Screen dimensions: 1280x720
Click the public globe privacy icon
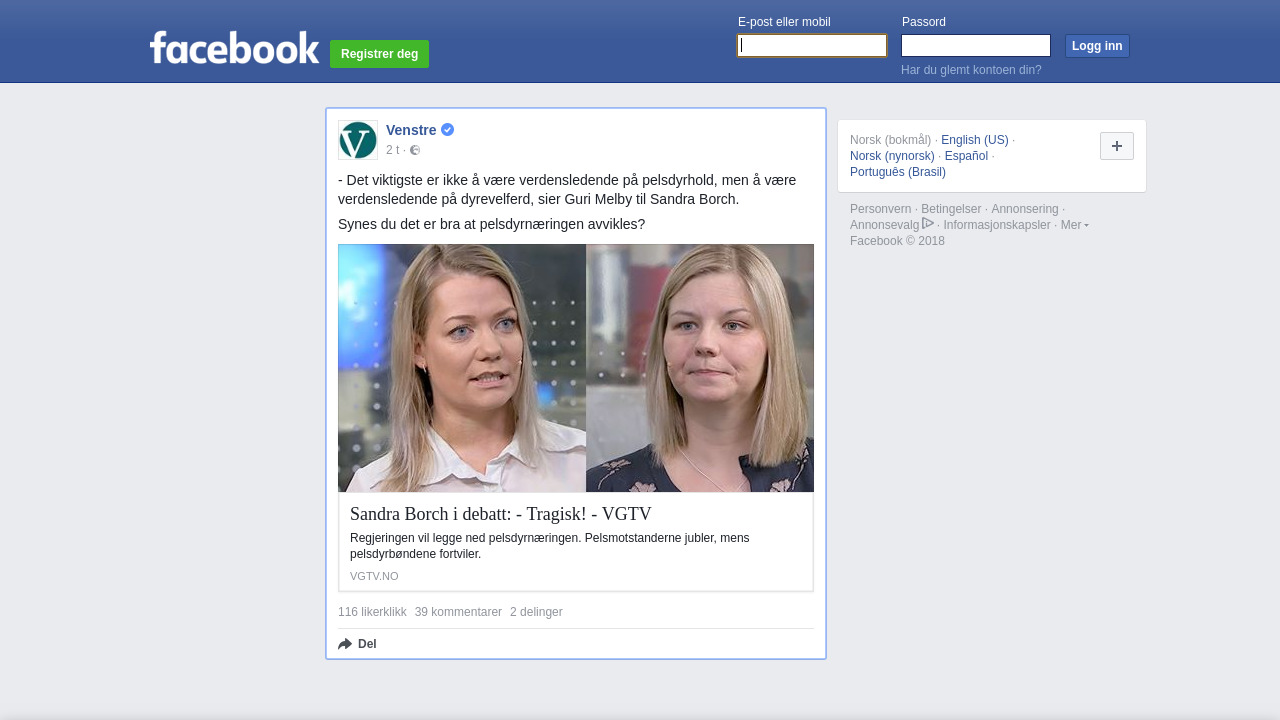click(x=415, y=150)
